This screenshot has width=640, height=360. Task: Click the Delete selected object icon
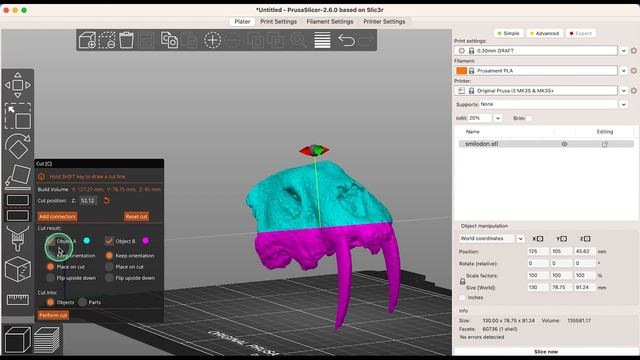[x=107, y=40]
